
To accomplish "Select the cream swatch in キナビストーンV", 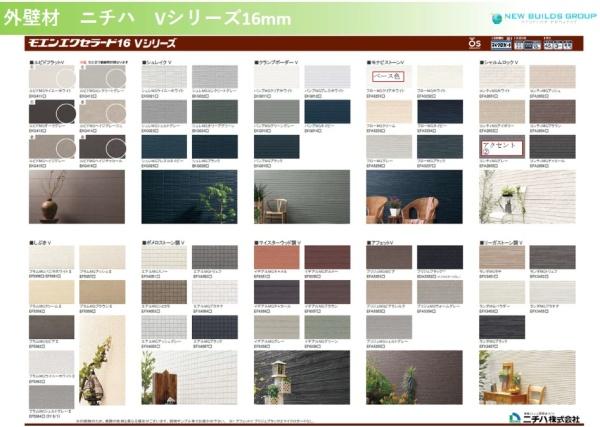I will pos(389,112).
